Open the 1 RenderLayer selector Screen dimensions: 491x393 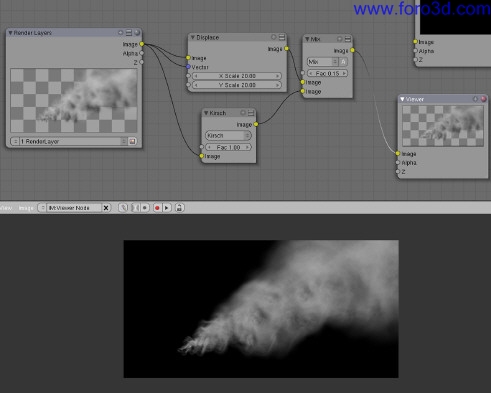tap(68, 141)
